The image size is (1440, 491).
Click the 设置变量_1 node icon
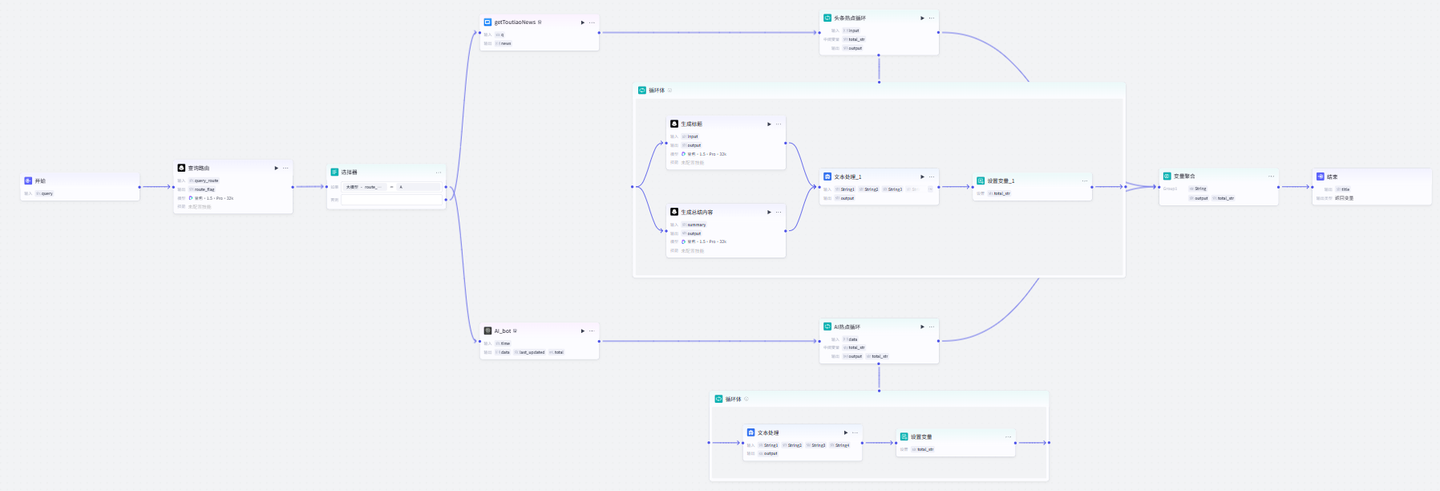(x=981, y=181)
